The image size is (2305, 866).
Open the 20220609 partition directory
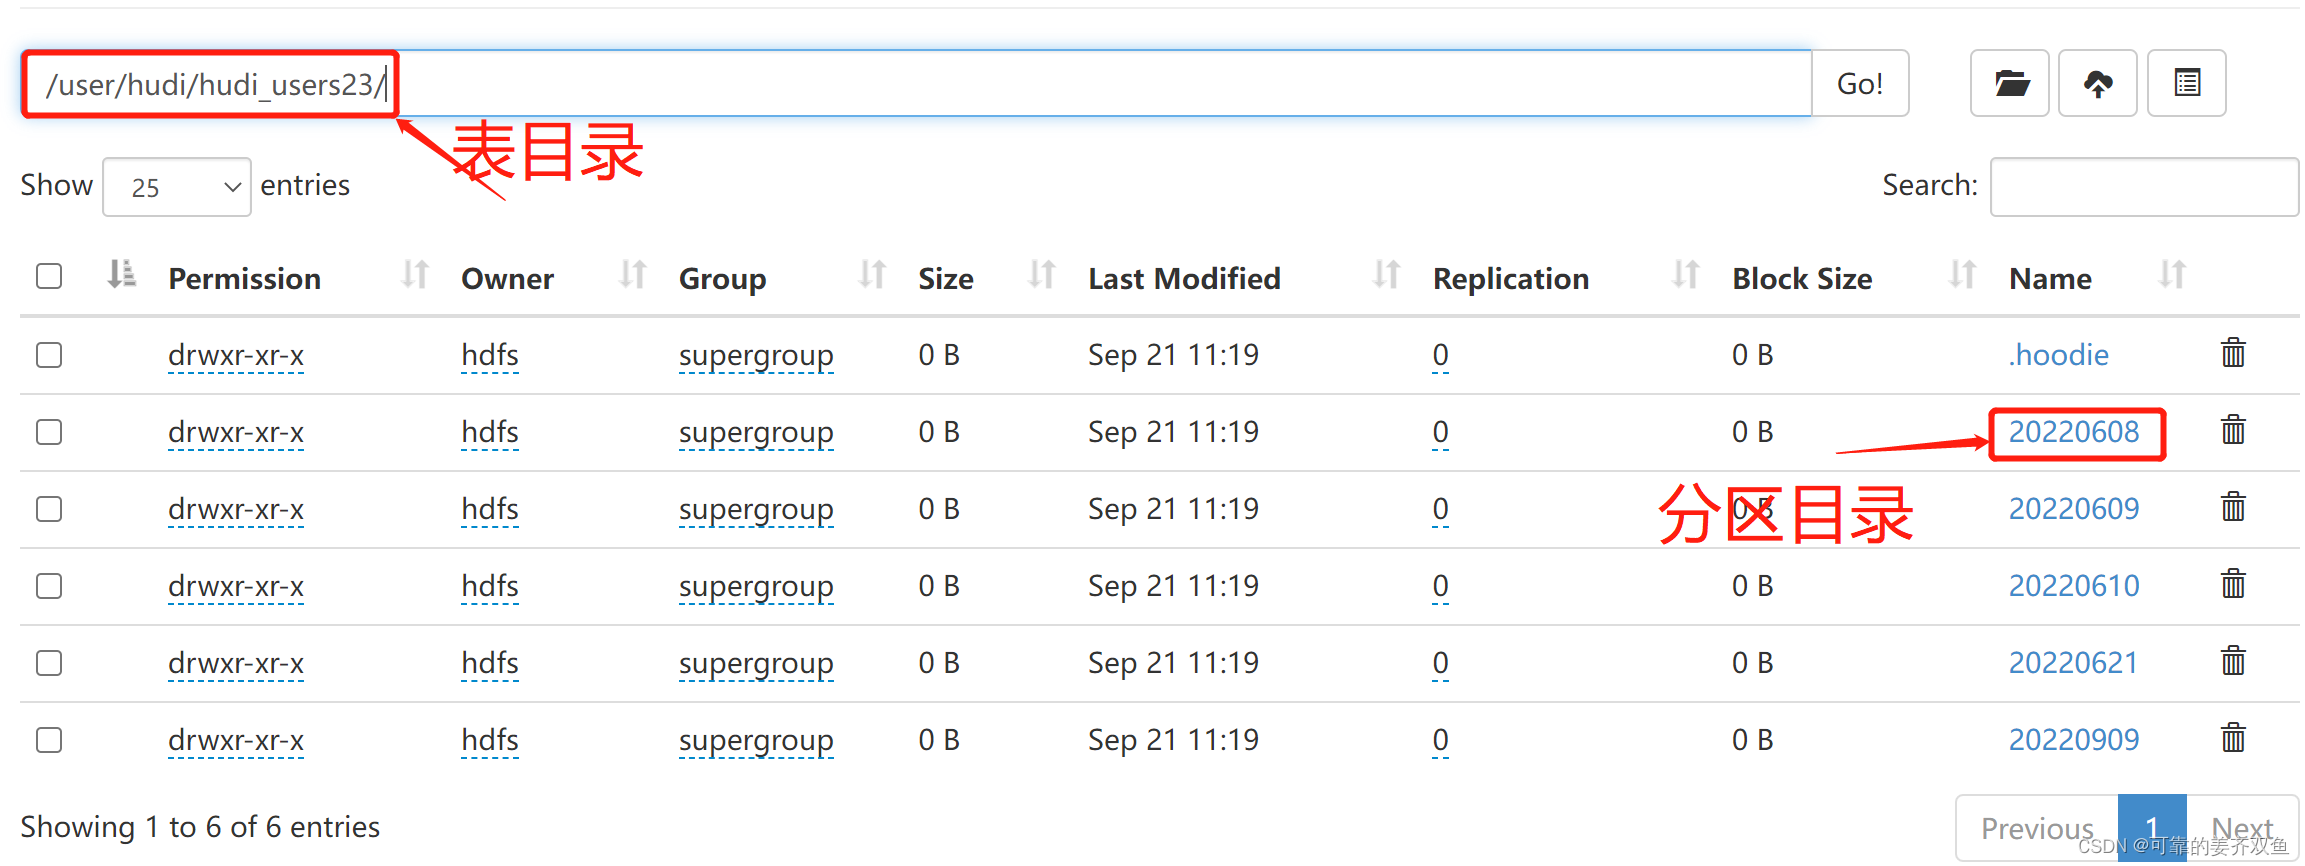2074,509
